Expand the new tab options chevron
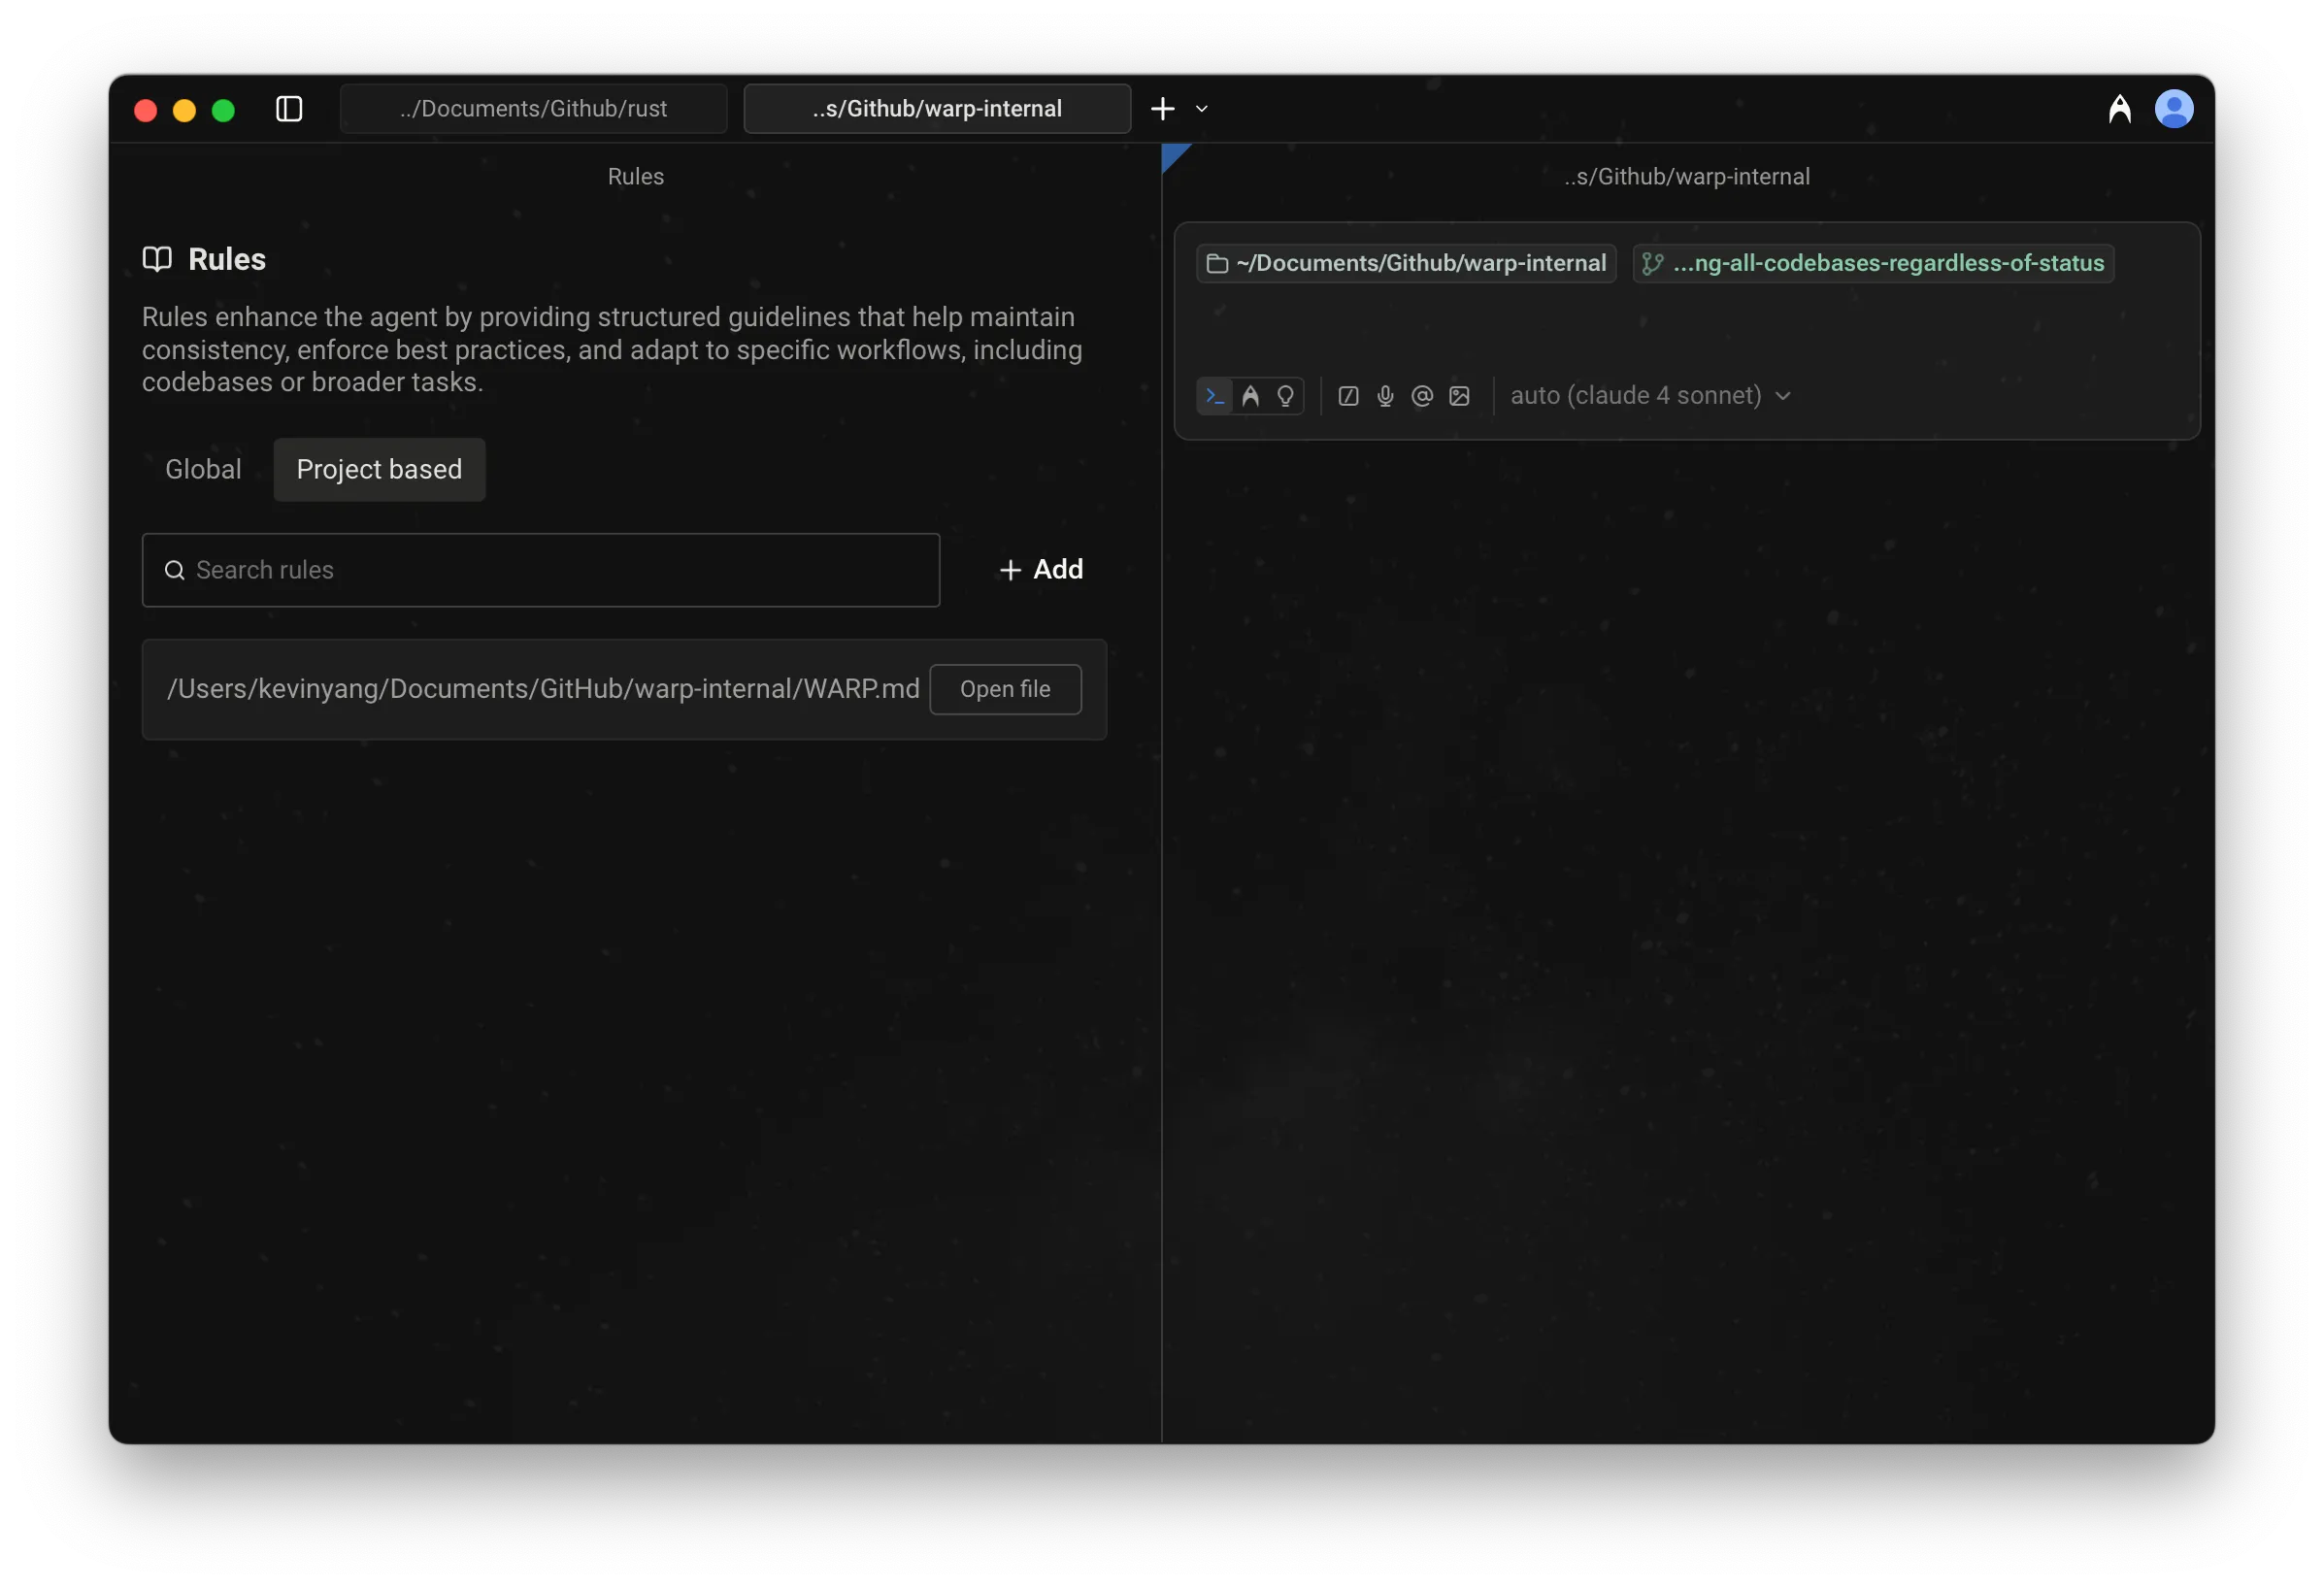The width and height of the screenshot is (2324, 1588). pyautogui.click(x=1201, y=109)
